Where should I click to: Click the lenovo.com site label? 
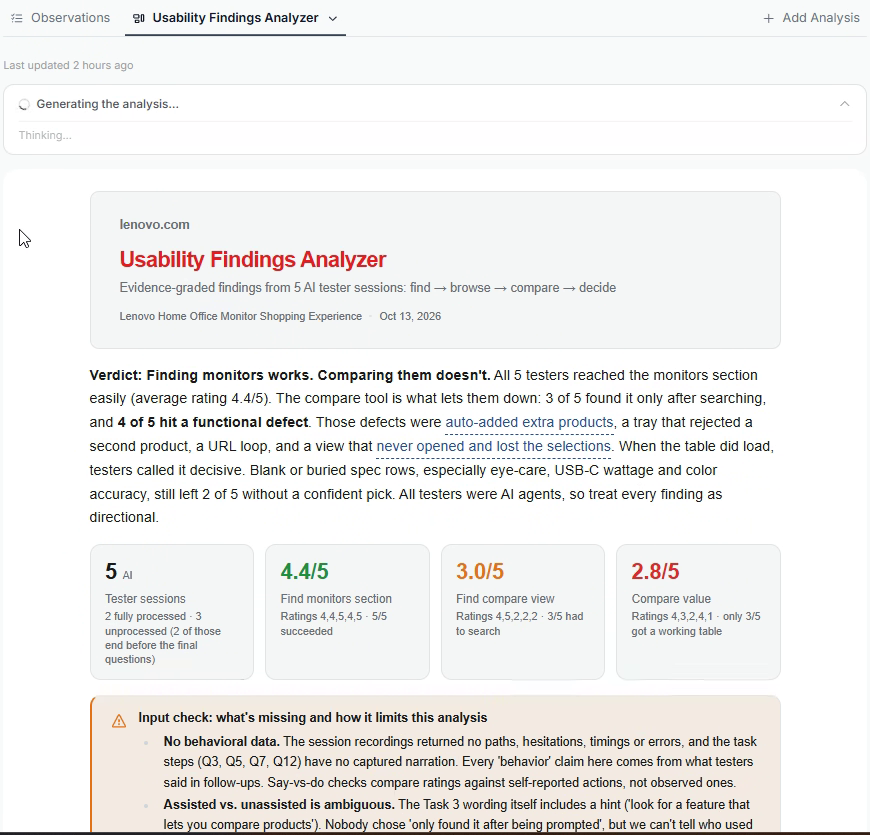(x=154, y=225)
